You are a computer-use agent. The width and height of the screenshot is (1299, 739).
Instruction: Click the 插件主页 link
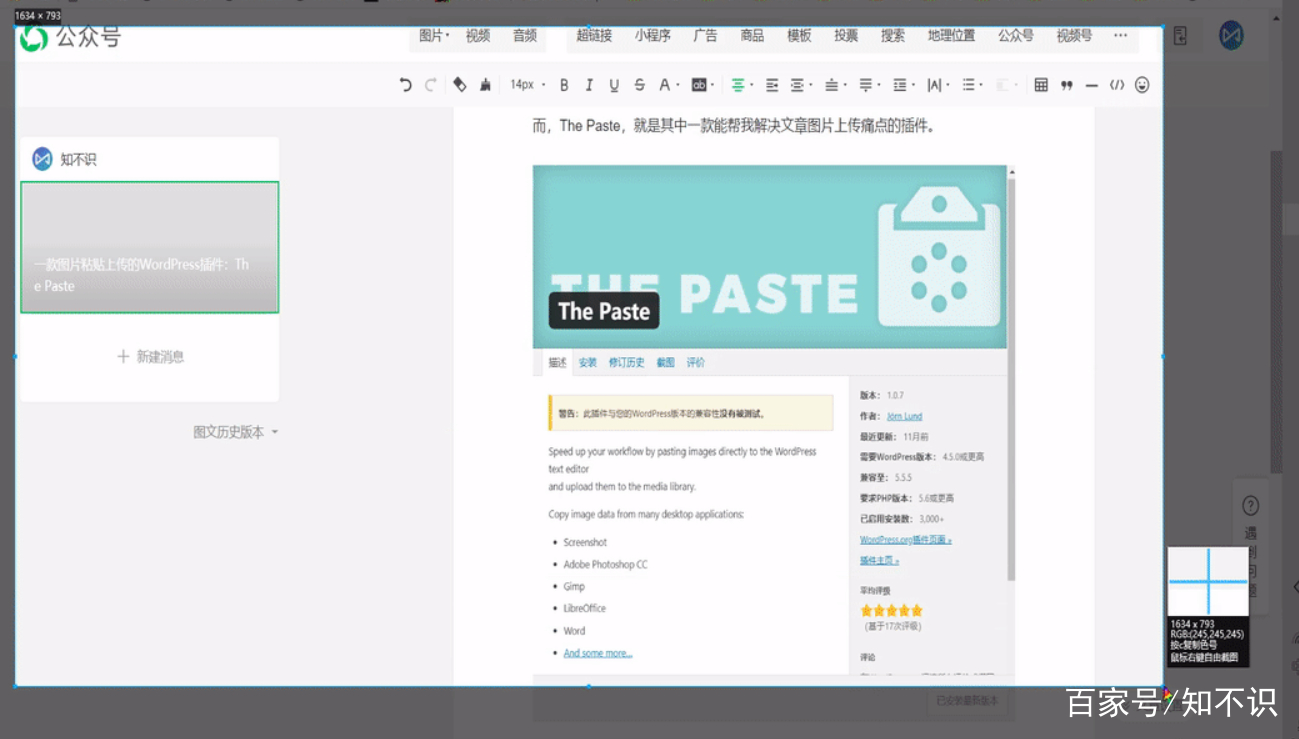[x=880, y=561]
